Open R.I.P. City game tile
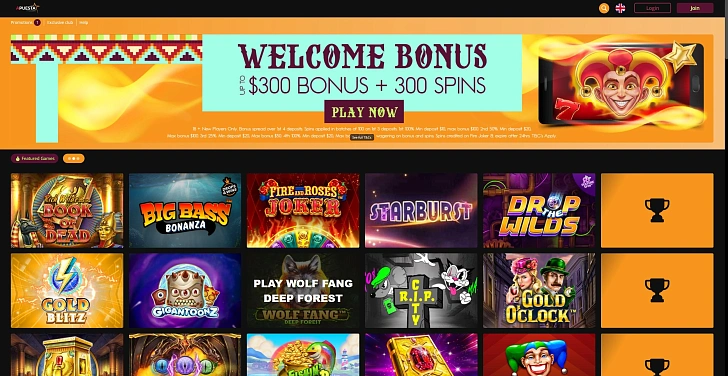Image resolution: width=728 pixels, height=376 pixels. coord(421,291)
